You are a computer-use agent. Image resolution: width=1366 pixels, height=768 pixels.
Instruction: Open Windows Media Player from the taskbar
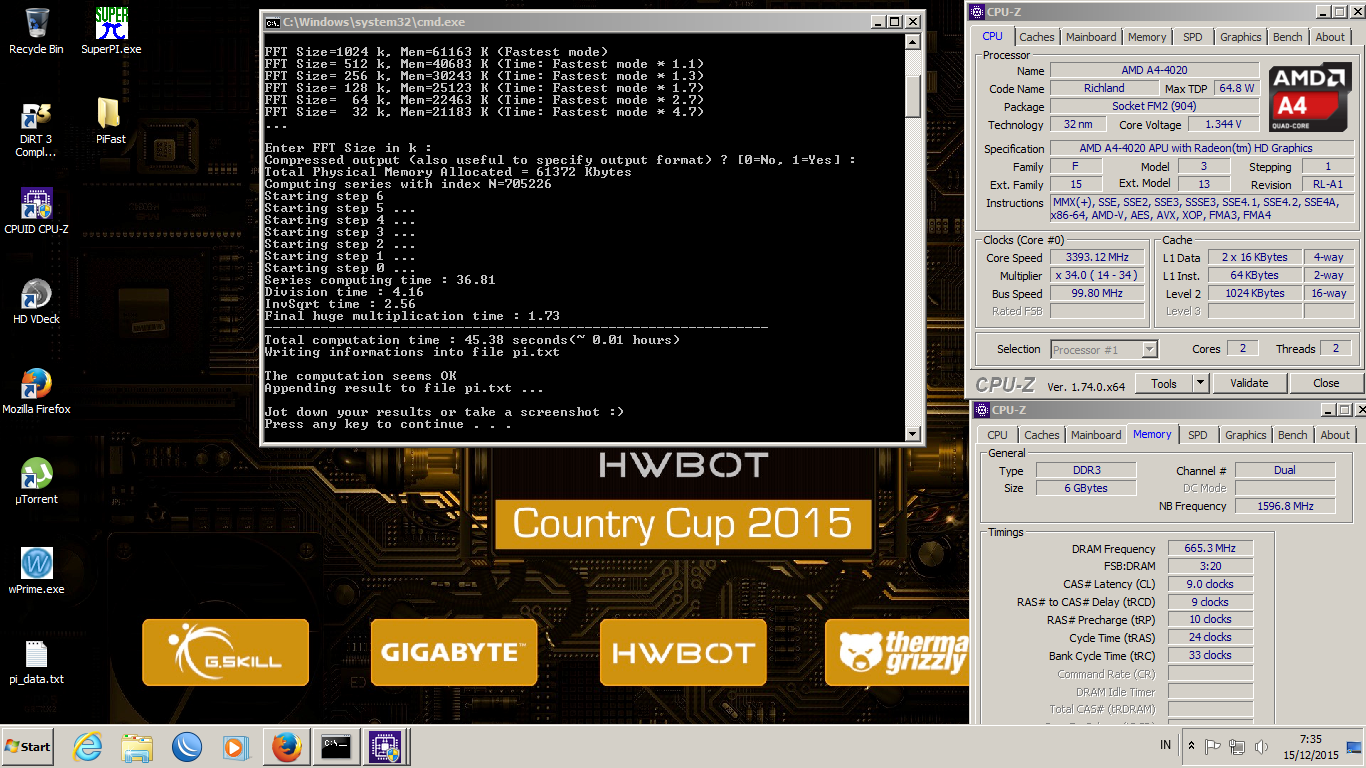235,747
